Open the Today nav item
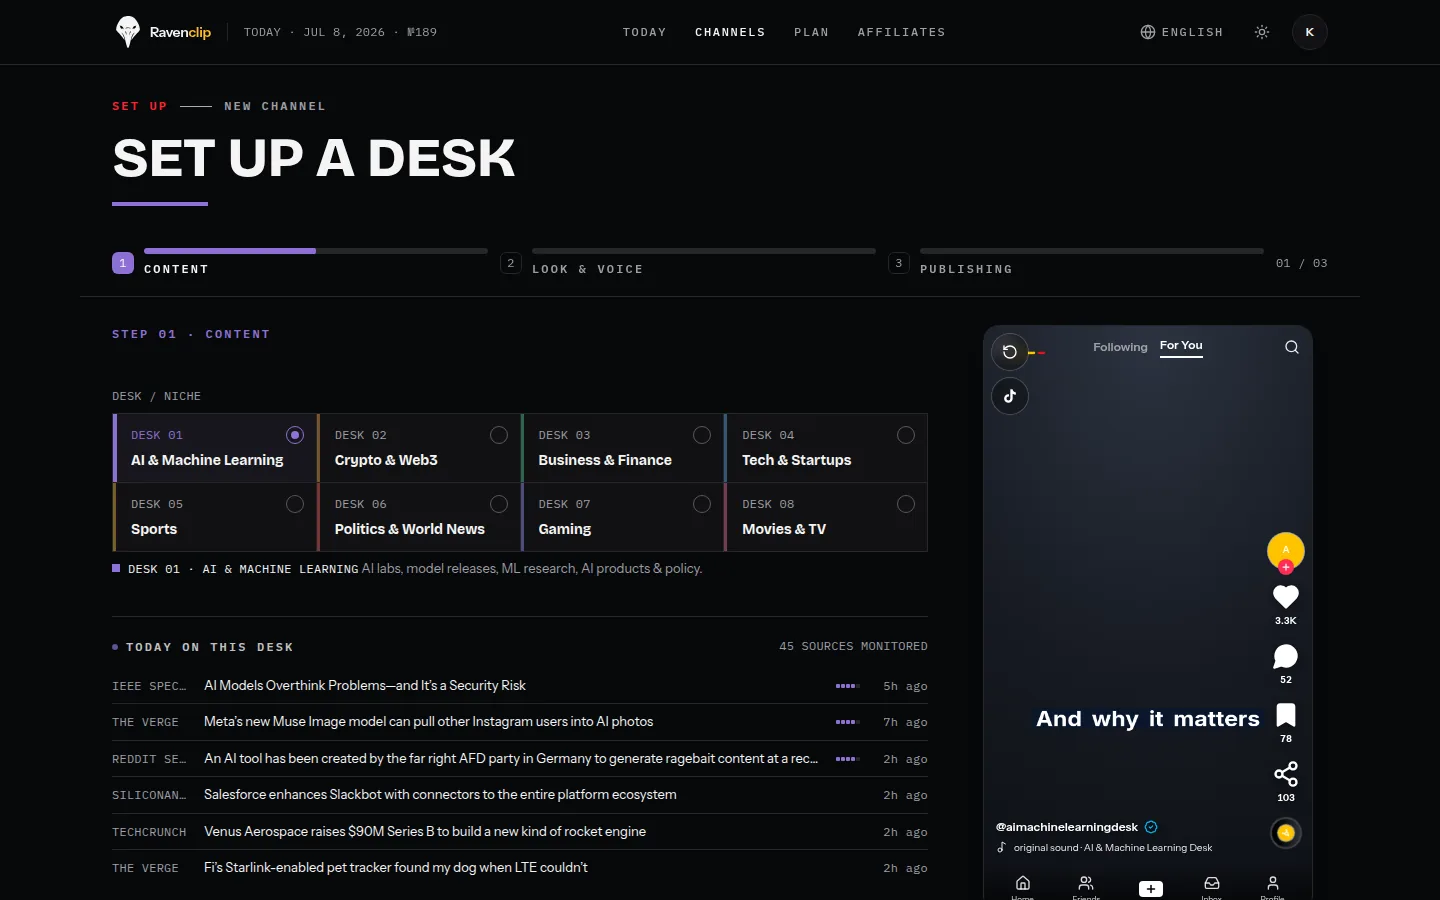This screenshot has width=1440, height=900. tap(644, 32)
